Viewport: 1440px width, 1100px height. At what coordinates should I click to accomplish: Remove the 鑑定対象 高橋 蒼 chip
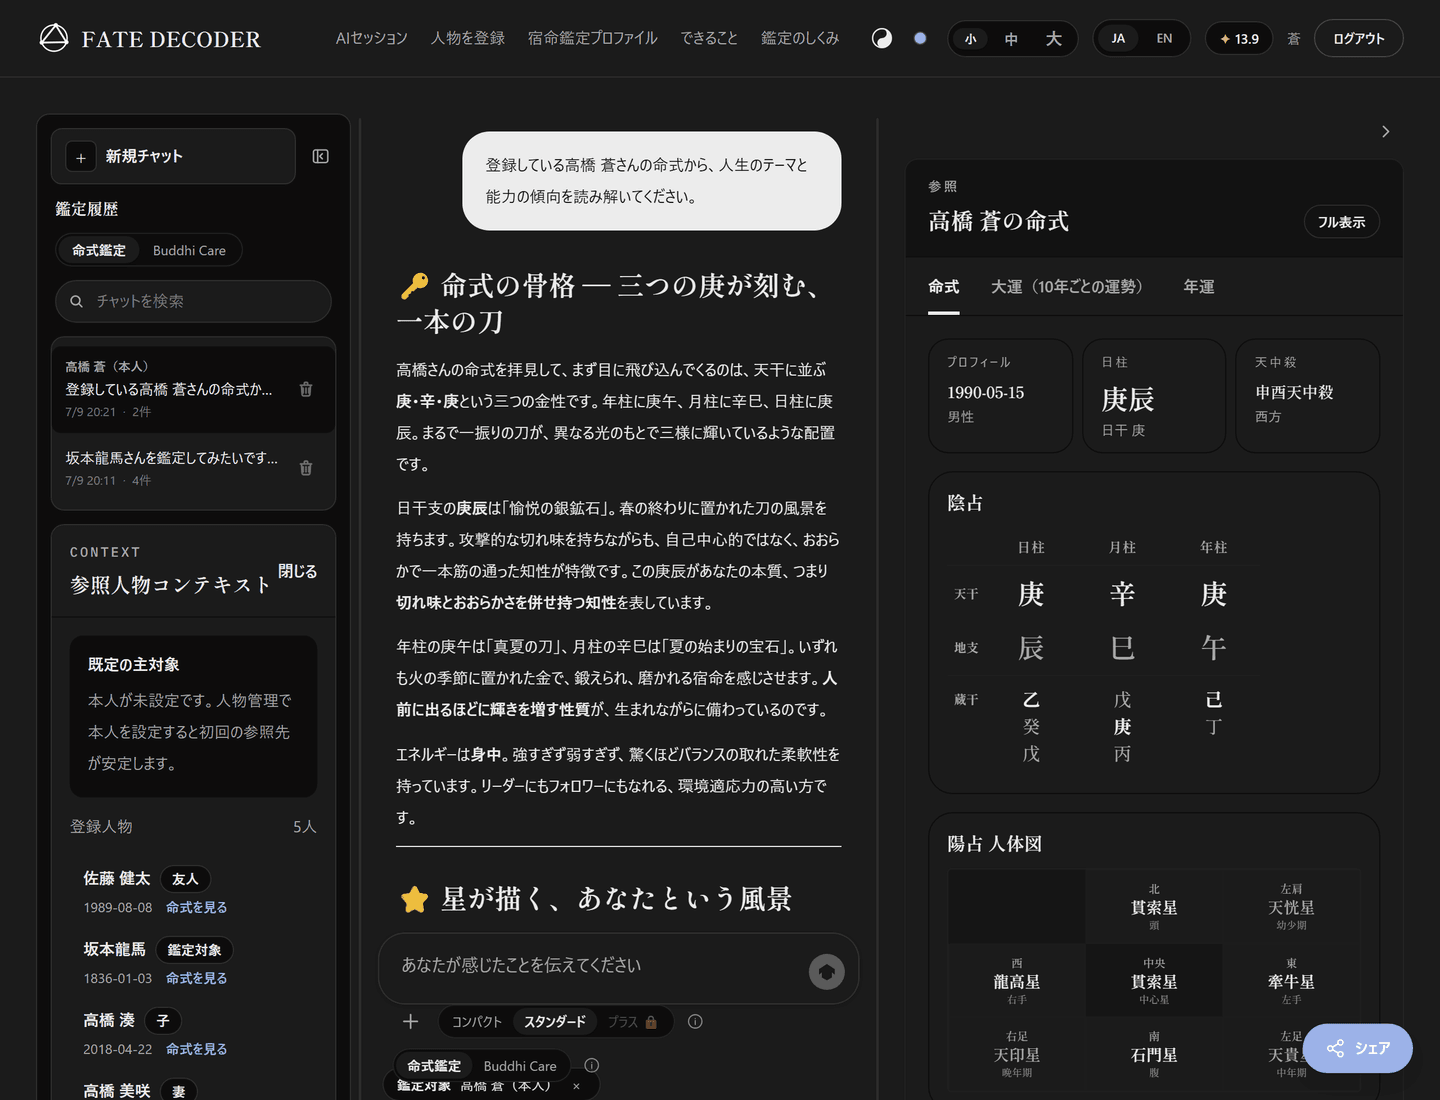(576, 1086)
